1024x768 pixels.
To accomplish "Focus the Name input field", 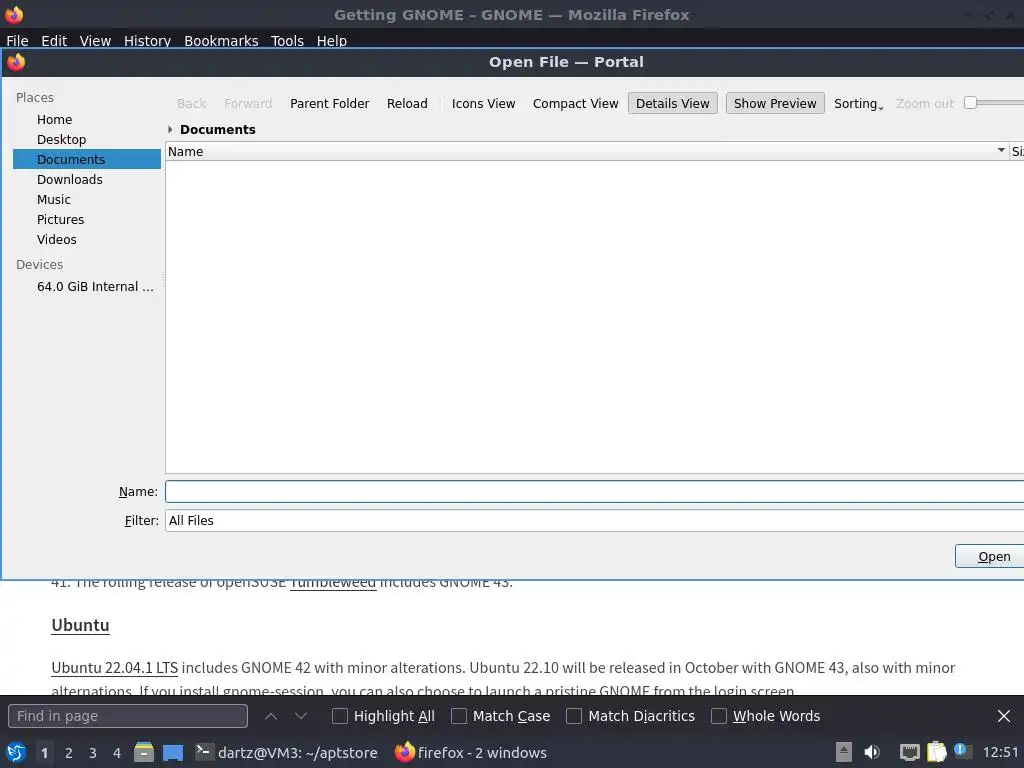I will (594, 492).
